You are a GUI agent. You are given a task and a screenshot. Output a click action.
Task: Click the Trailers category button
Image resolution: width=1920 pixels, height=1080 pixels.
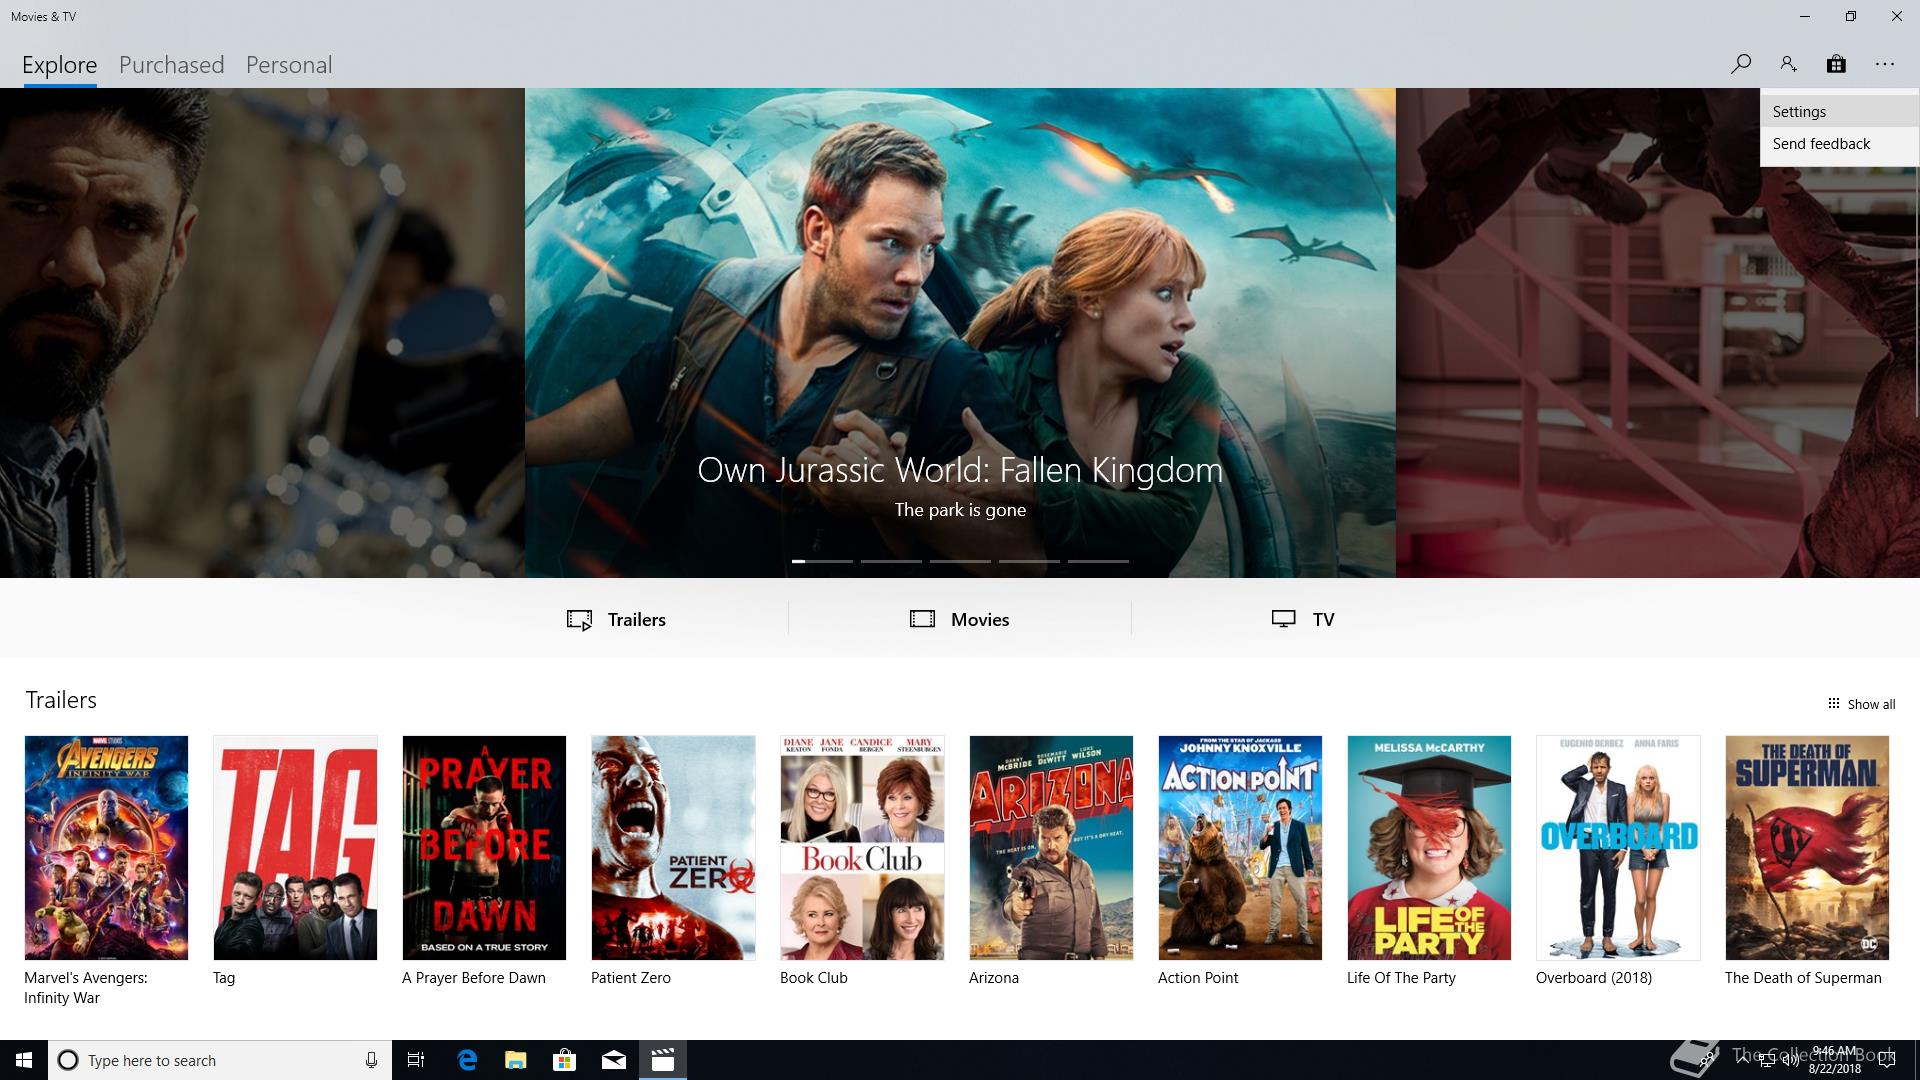click(616, 619)
